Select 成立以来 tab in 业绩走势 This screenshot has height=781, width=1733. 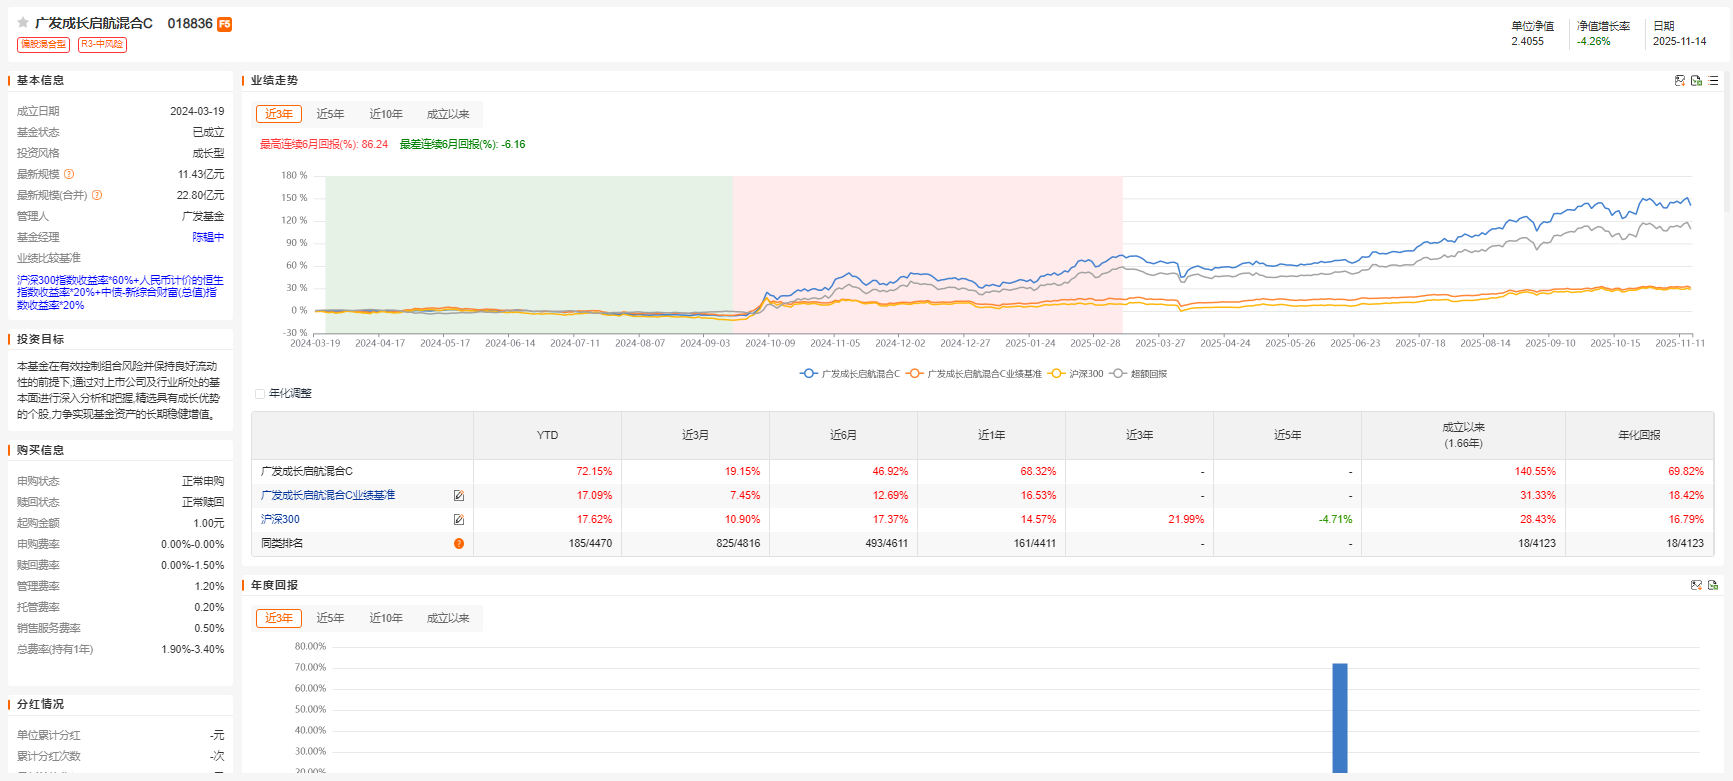pyautogui.click(x=448, y=115)
